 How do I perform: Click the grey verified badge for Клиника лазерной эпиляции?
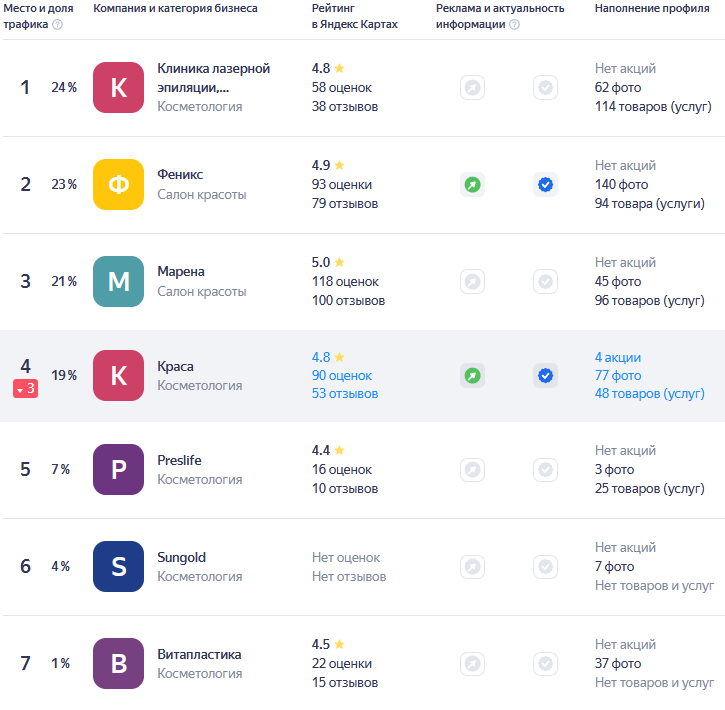545,87
